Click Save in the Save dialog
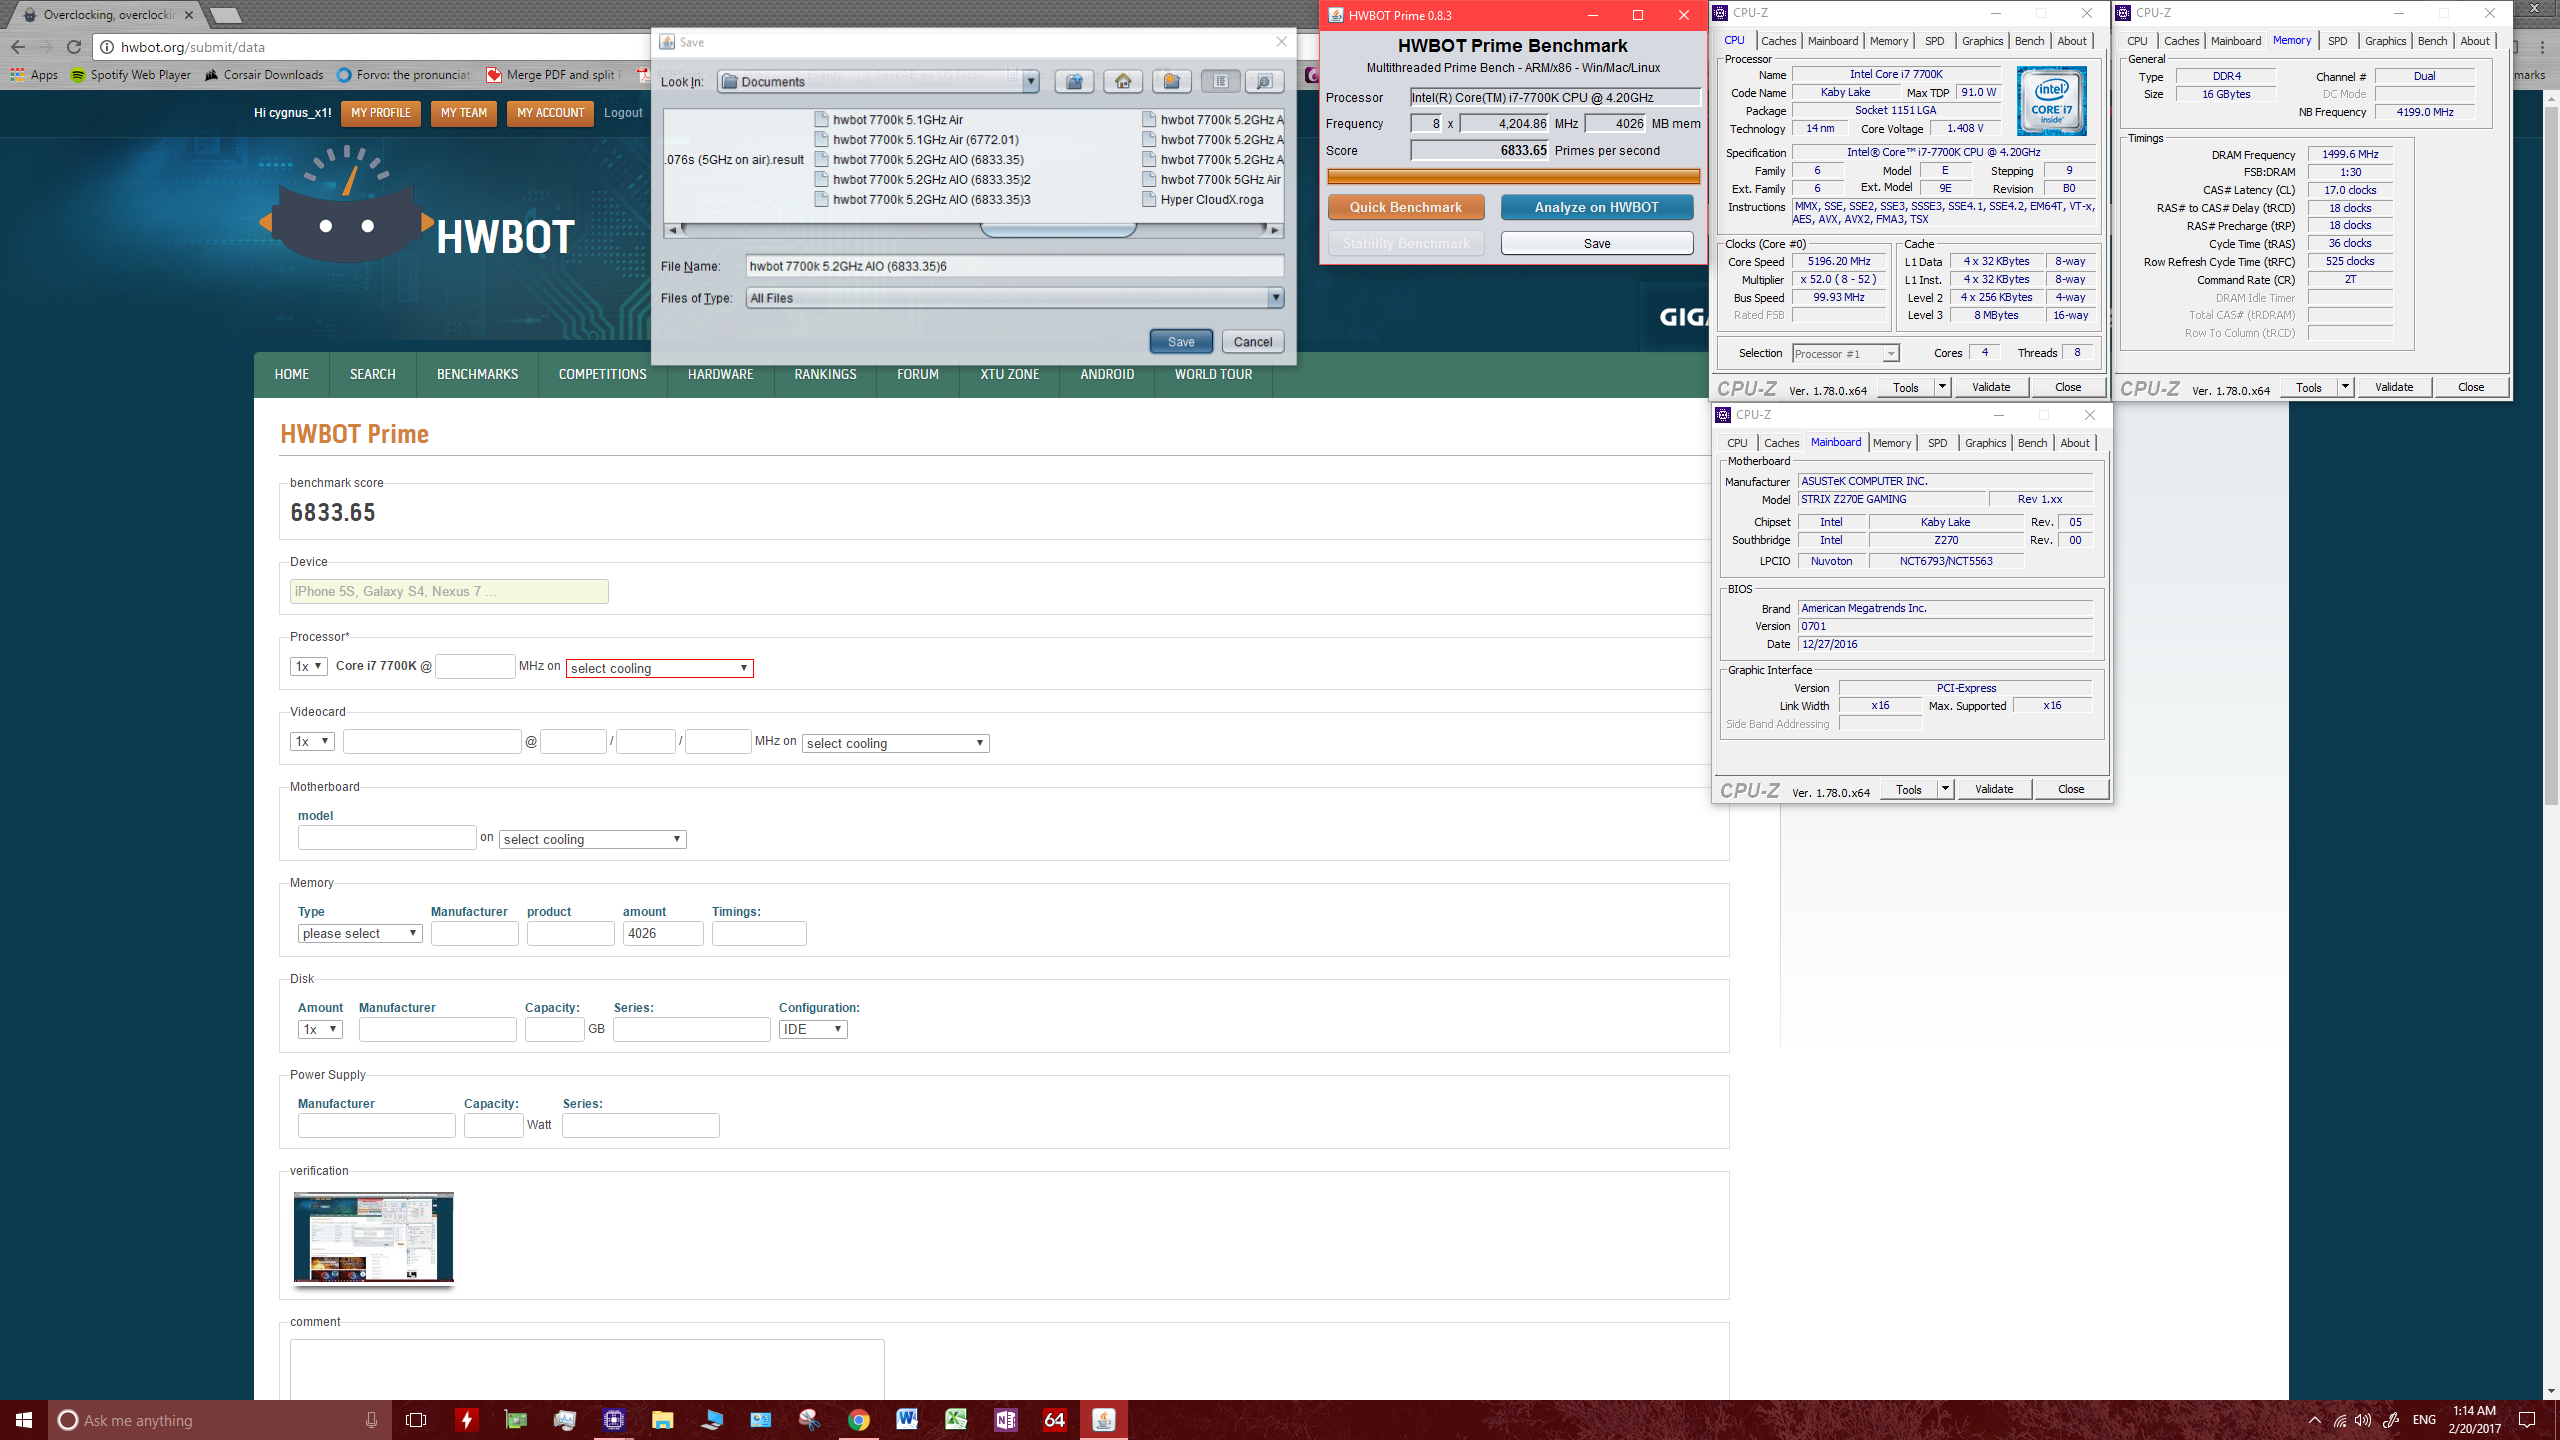 pos(1181,341)
